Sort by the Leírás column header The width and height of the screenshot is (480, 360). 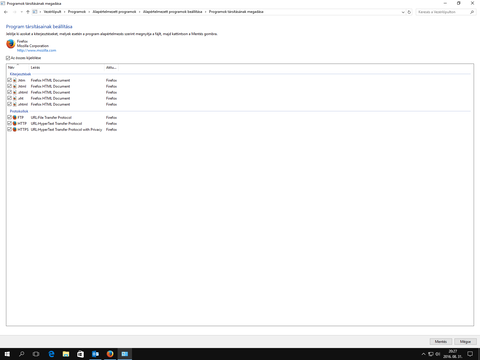[x=67, y=68]
